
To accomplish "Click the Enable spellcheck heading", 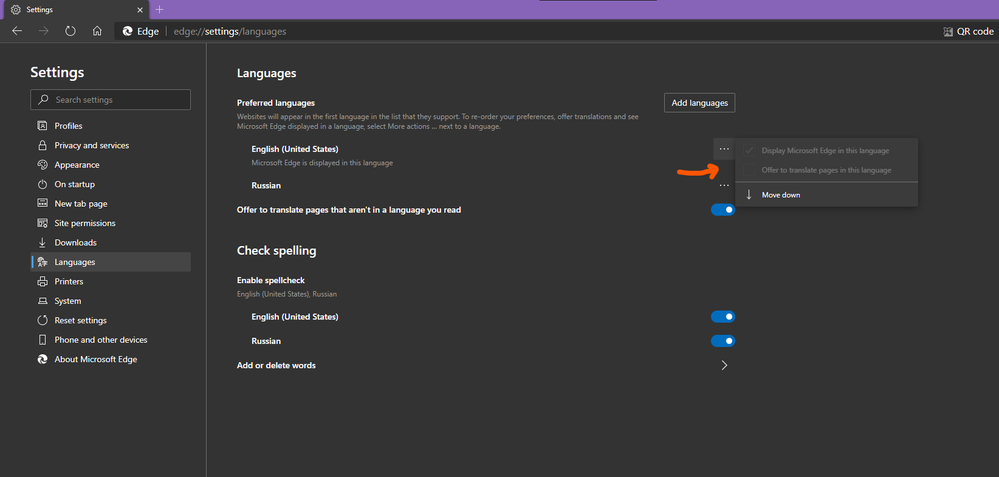I will tap(271, 280).
